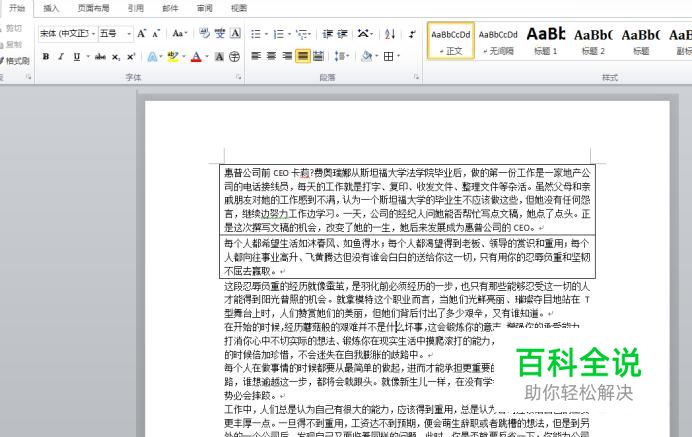The height and width of the screenshot is (437, 692).
Task: Apply yellow text highlight color
Action: pos(173,57)
